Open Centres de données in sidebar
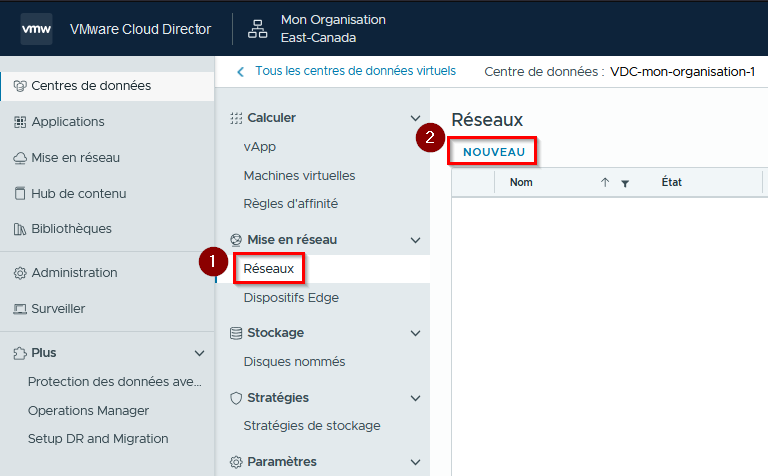768x476 pixels. coord(107,86)
